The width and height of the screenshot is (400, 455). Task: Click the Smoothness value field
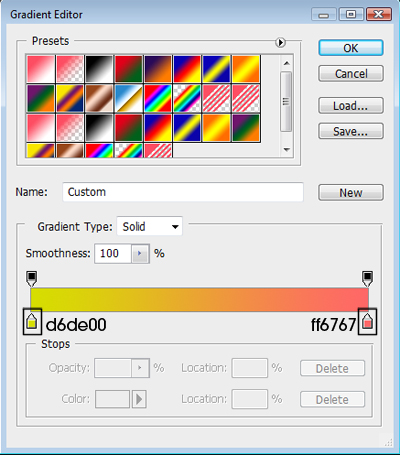click(113, 253)
